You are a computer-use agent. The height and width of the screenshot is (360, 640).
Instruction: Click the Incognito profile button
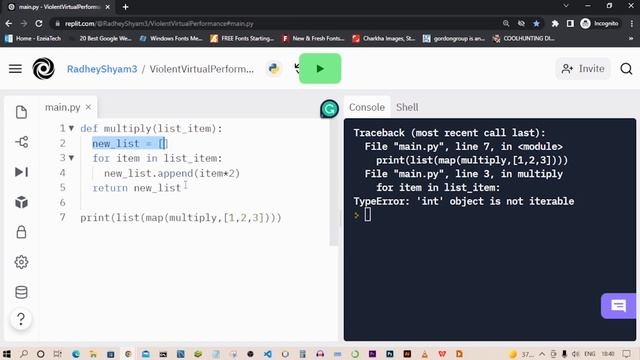pos(600,24)
